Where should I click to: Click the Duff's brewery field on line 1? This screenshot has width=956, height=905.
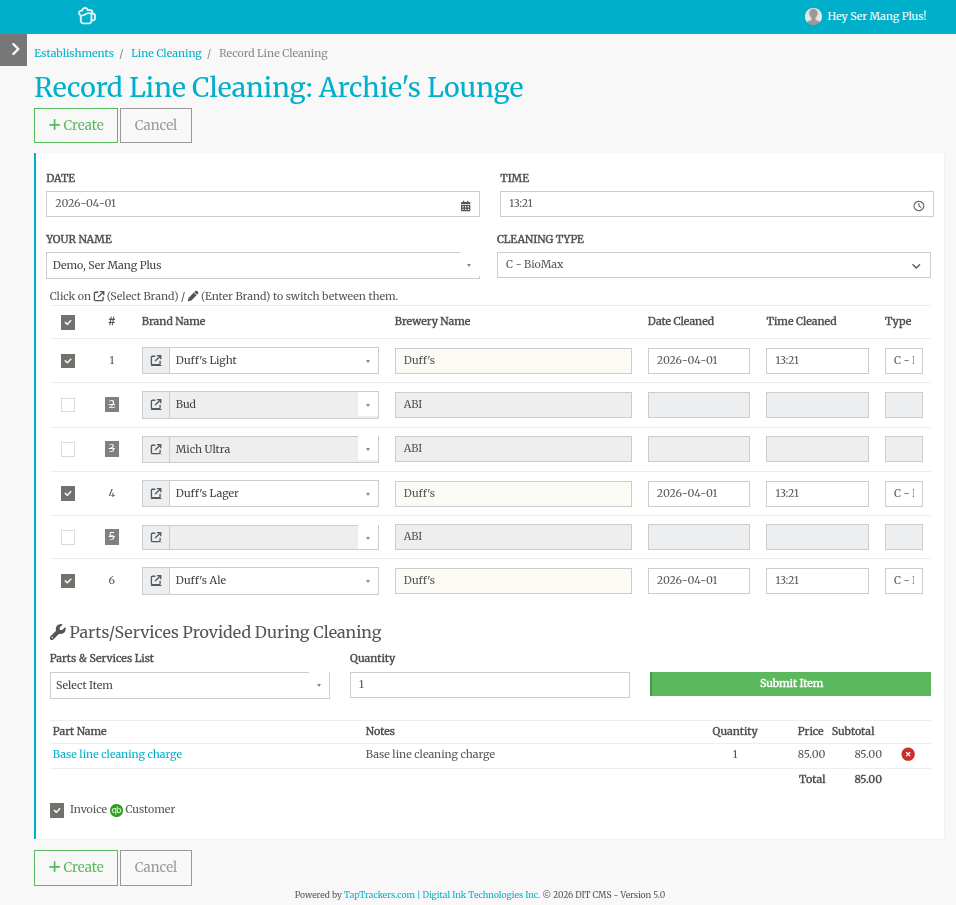point(513,361)
